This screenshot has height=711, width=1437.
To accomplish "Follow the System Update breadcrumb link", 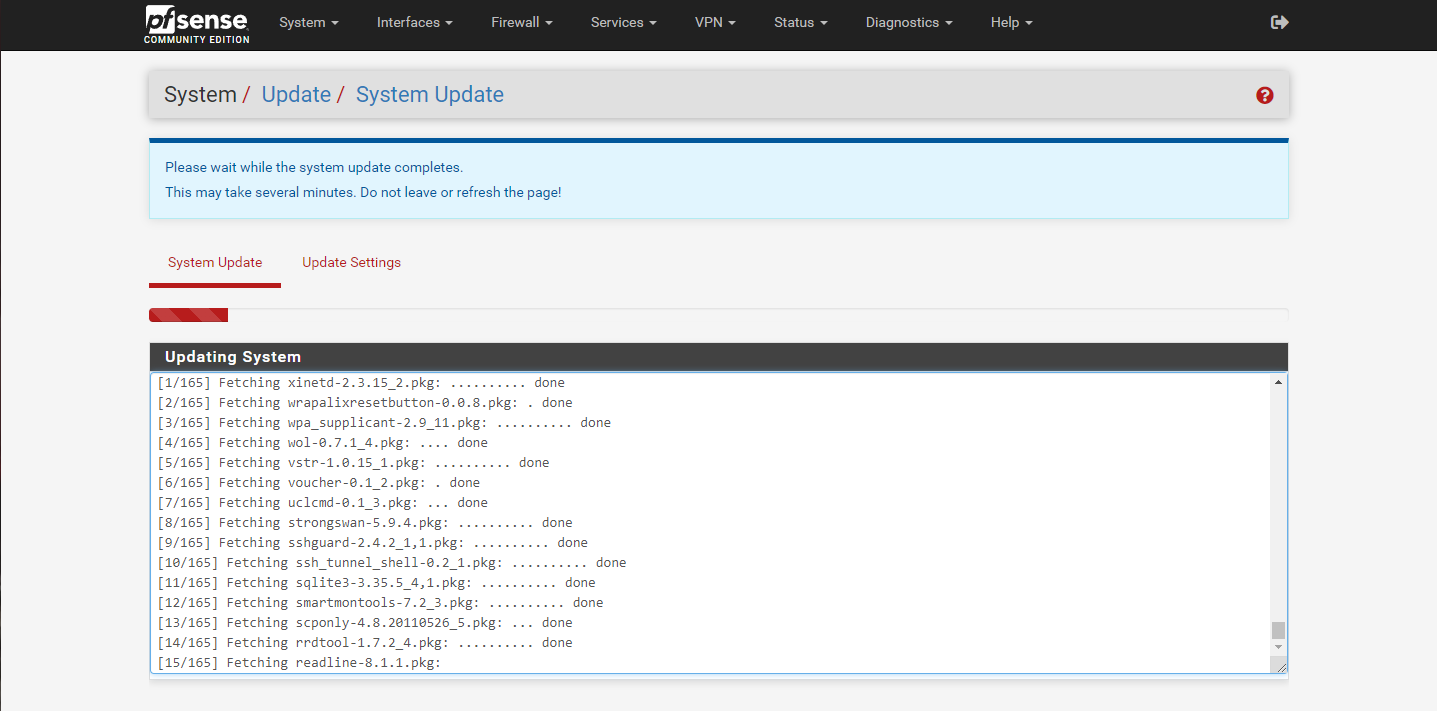I will [x=430, y=95].
